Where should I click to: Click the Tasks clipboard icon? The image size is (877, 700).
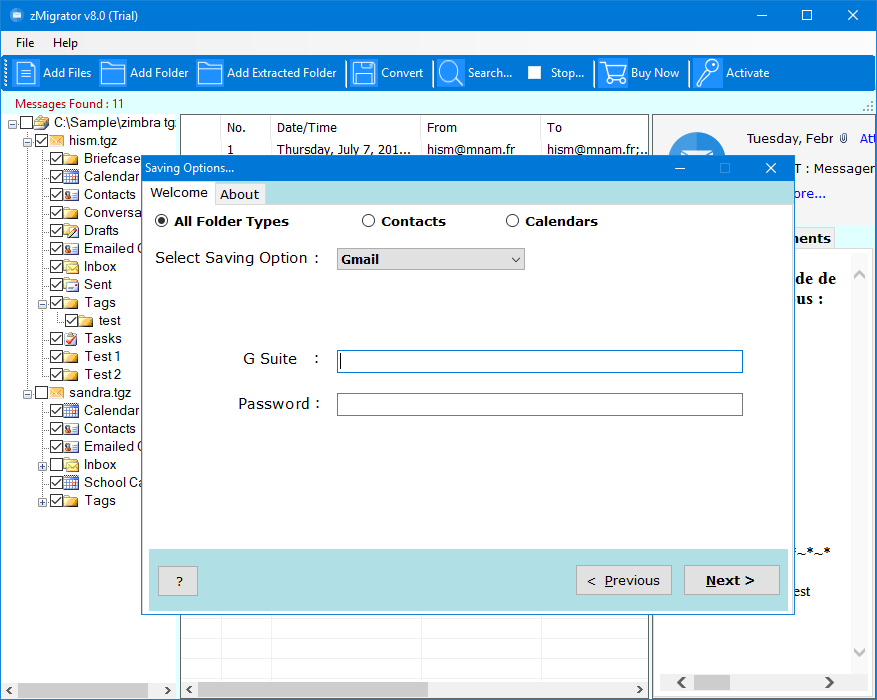tap(71, 338)
